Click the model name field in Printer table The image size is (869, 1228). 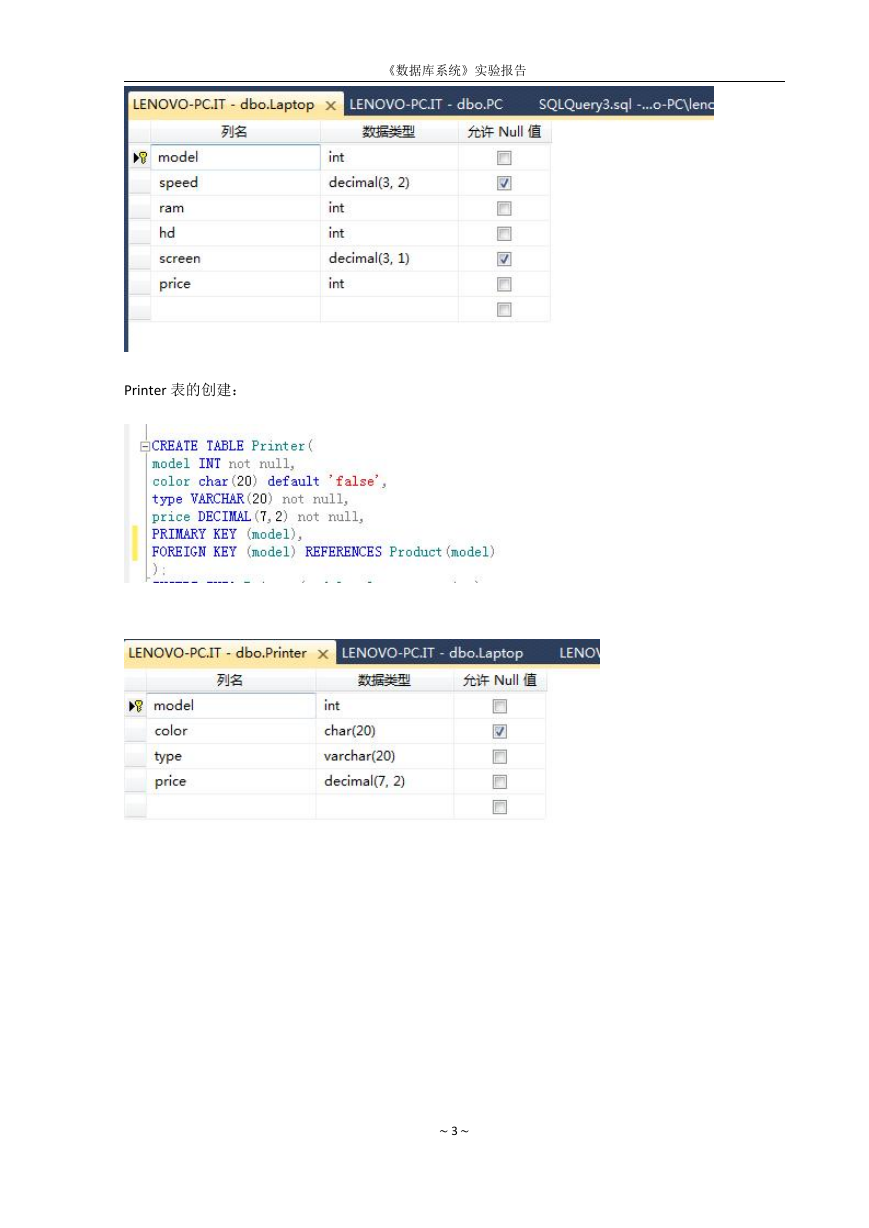pyautogui.click(x=231, y=705)
